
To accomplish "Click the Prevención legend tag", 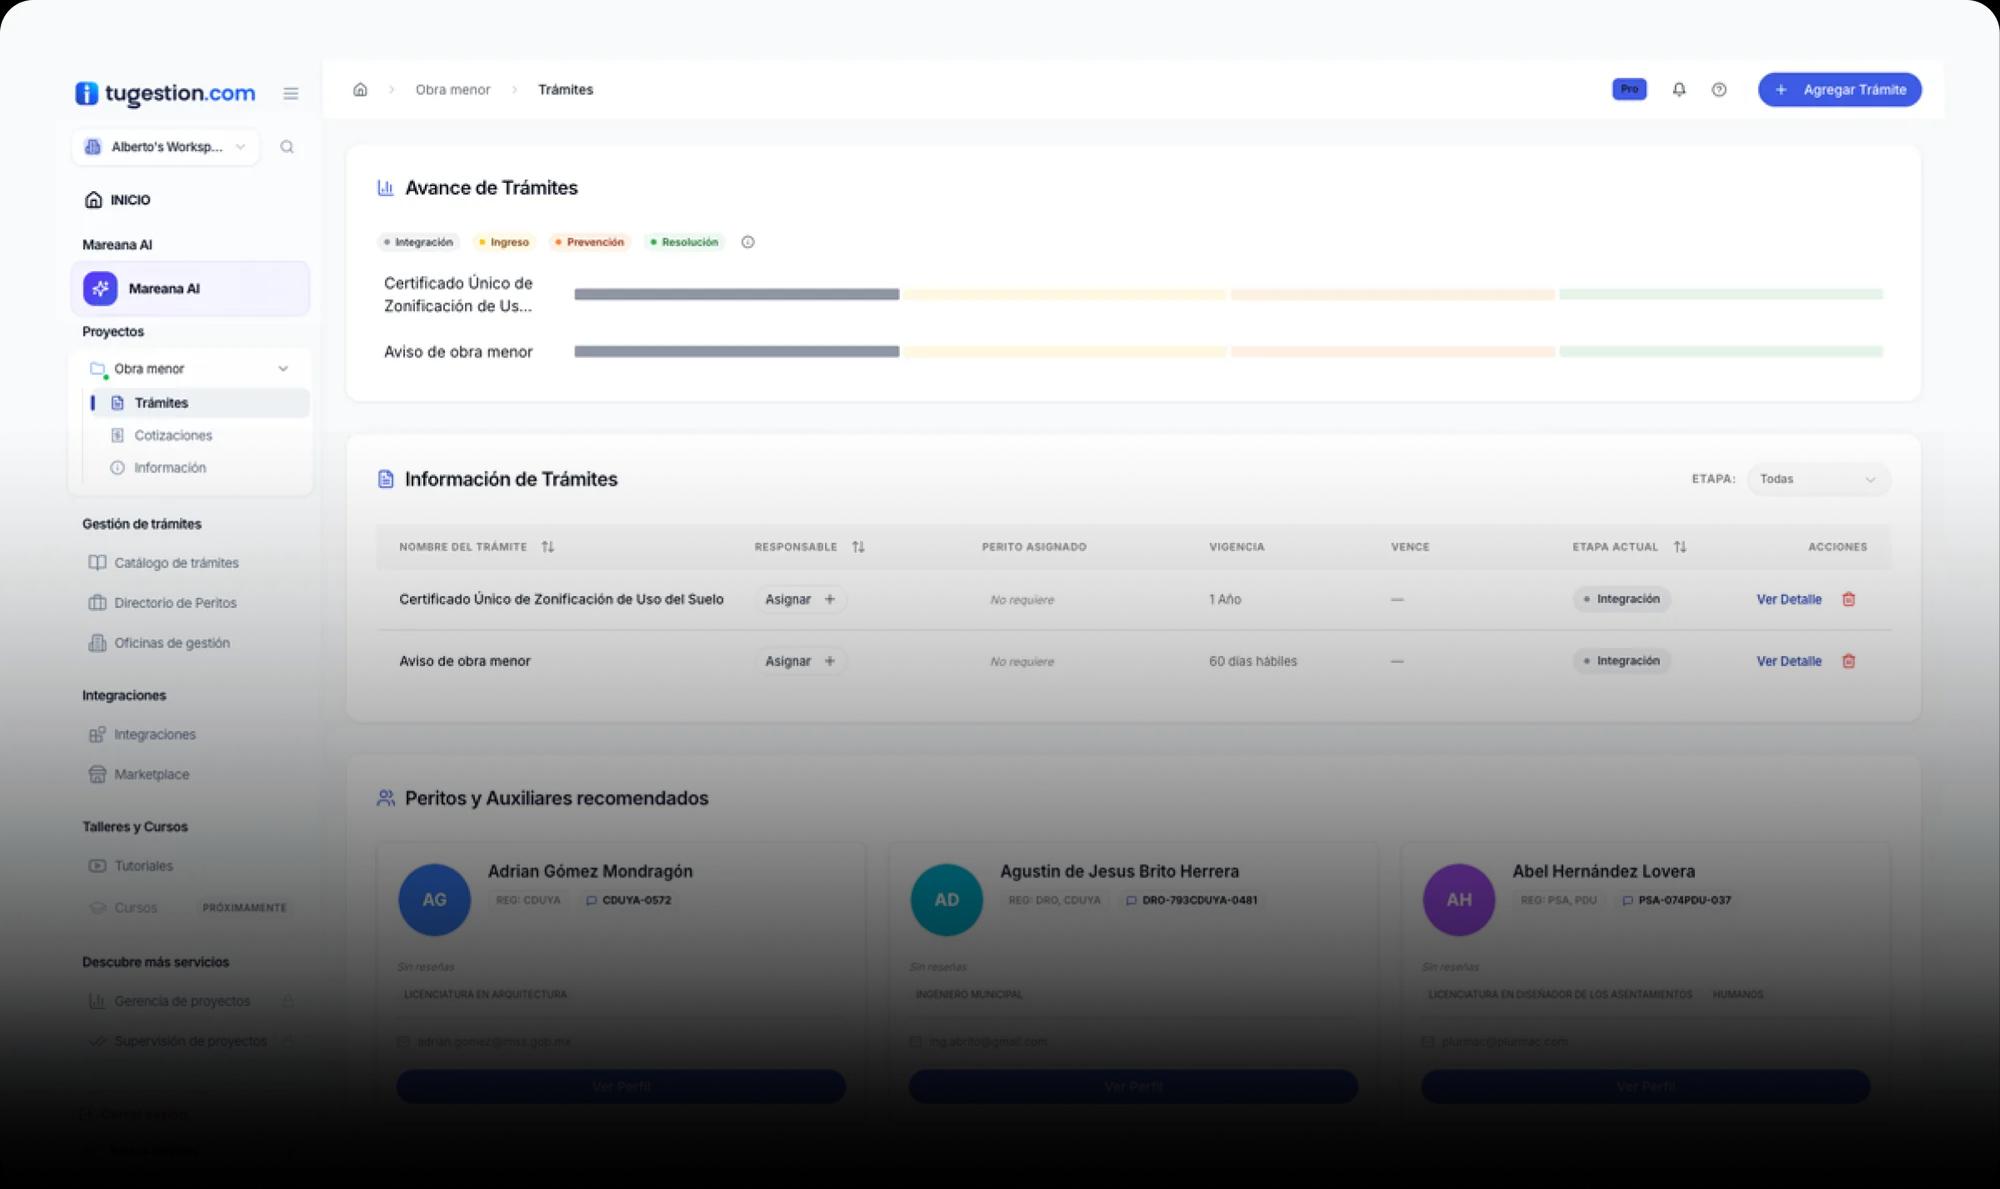I will (x=589, y=242).
